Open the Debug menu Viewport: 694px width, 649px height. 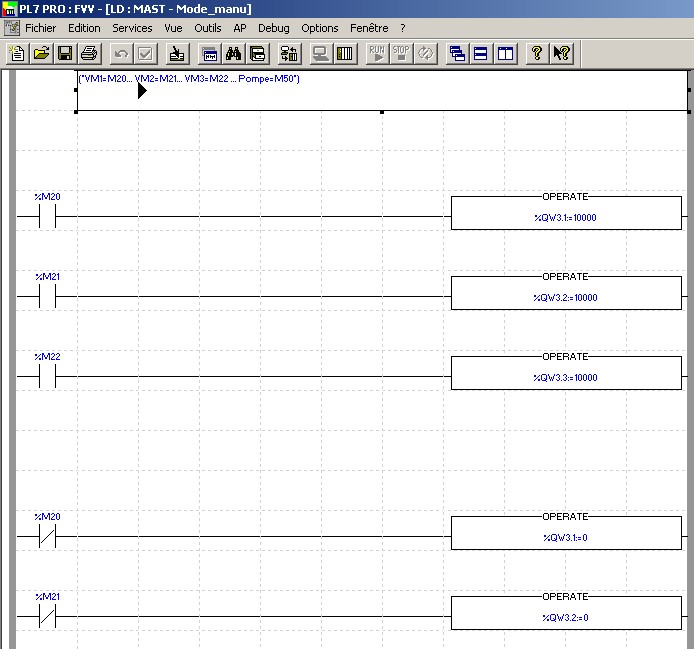tap(273, 28)
